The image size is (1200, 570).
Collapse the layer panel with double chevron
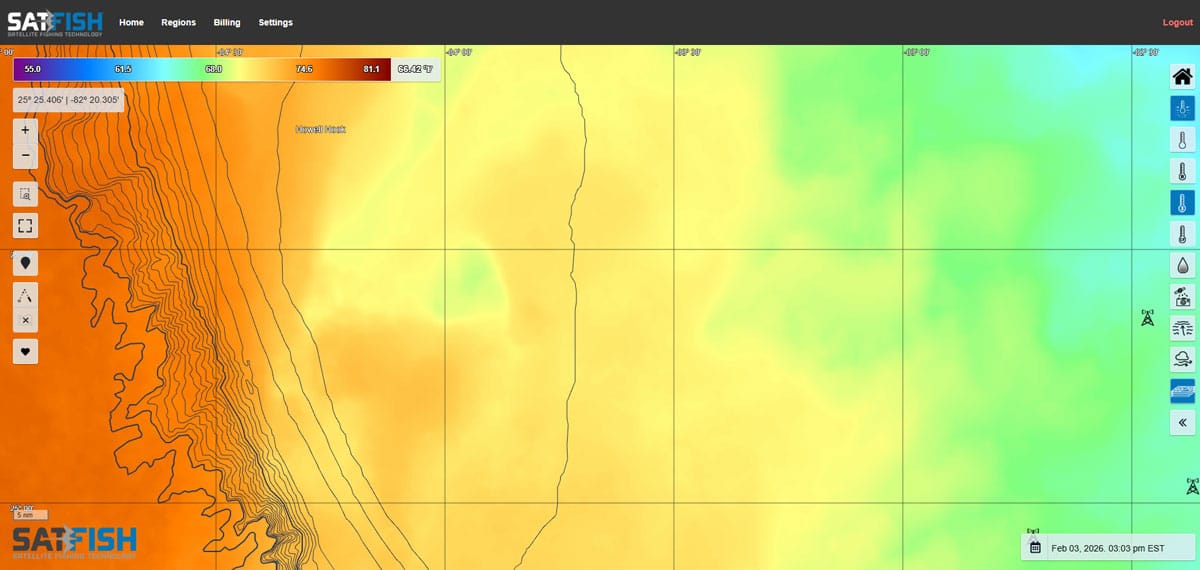click(x=1182, y=422)
